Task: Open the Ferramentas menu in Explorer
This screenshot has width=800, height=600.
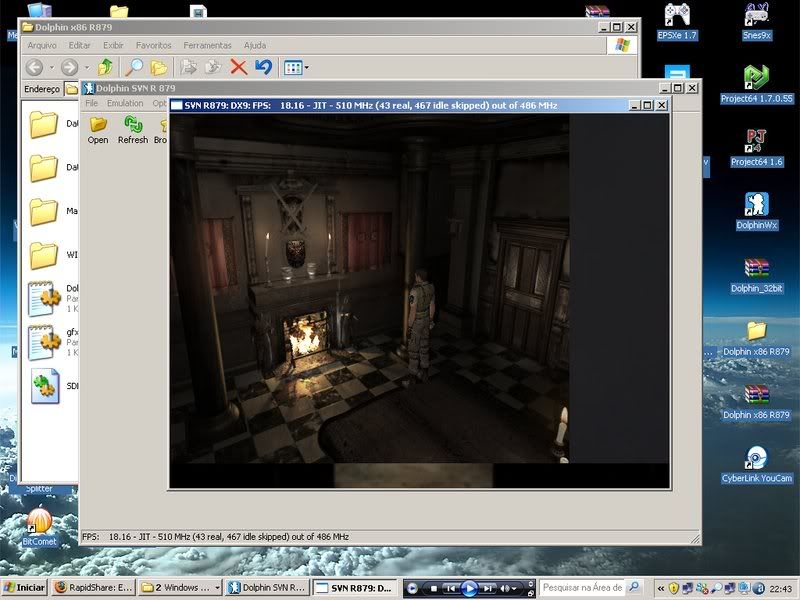Action: tap(207, 45)
